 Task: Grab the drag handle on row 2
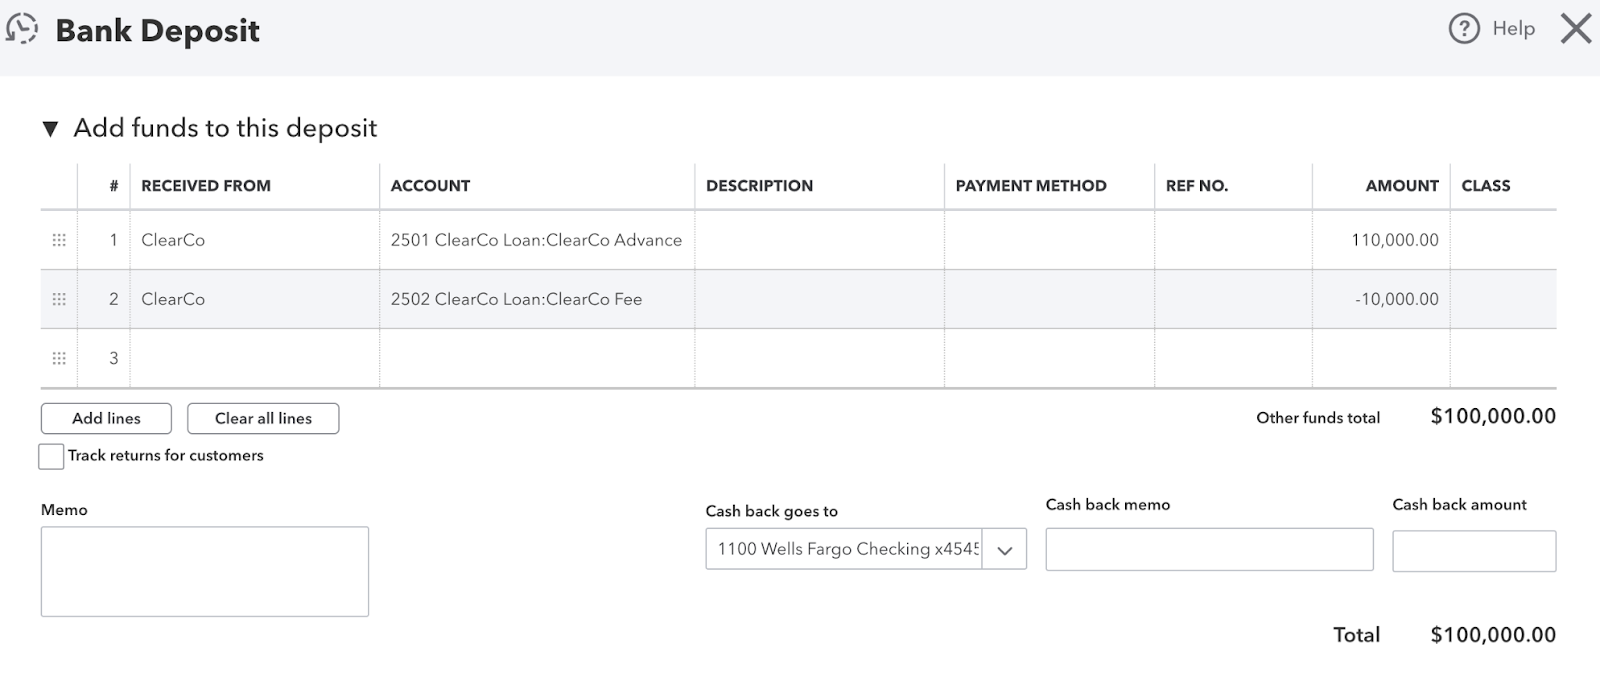point(59,299)
